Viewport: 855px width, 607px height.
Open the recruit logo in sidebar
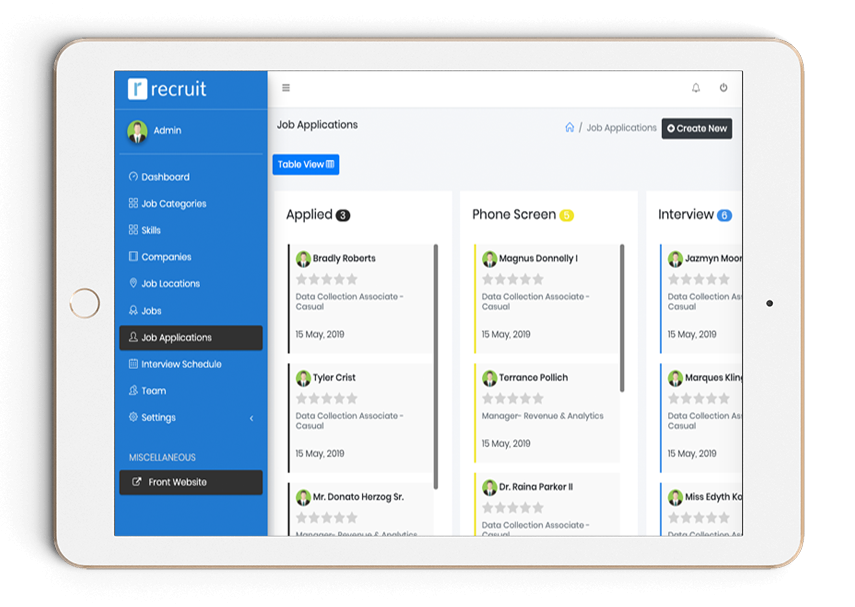(167, 89)
